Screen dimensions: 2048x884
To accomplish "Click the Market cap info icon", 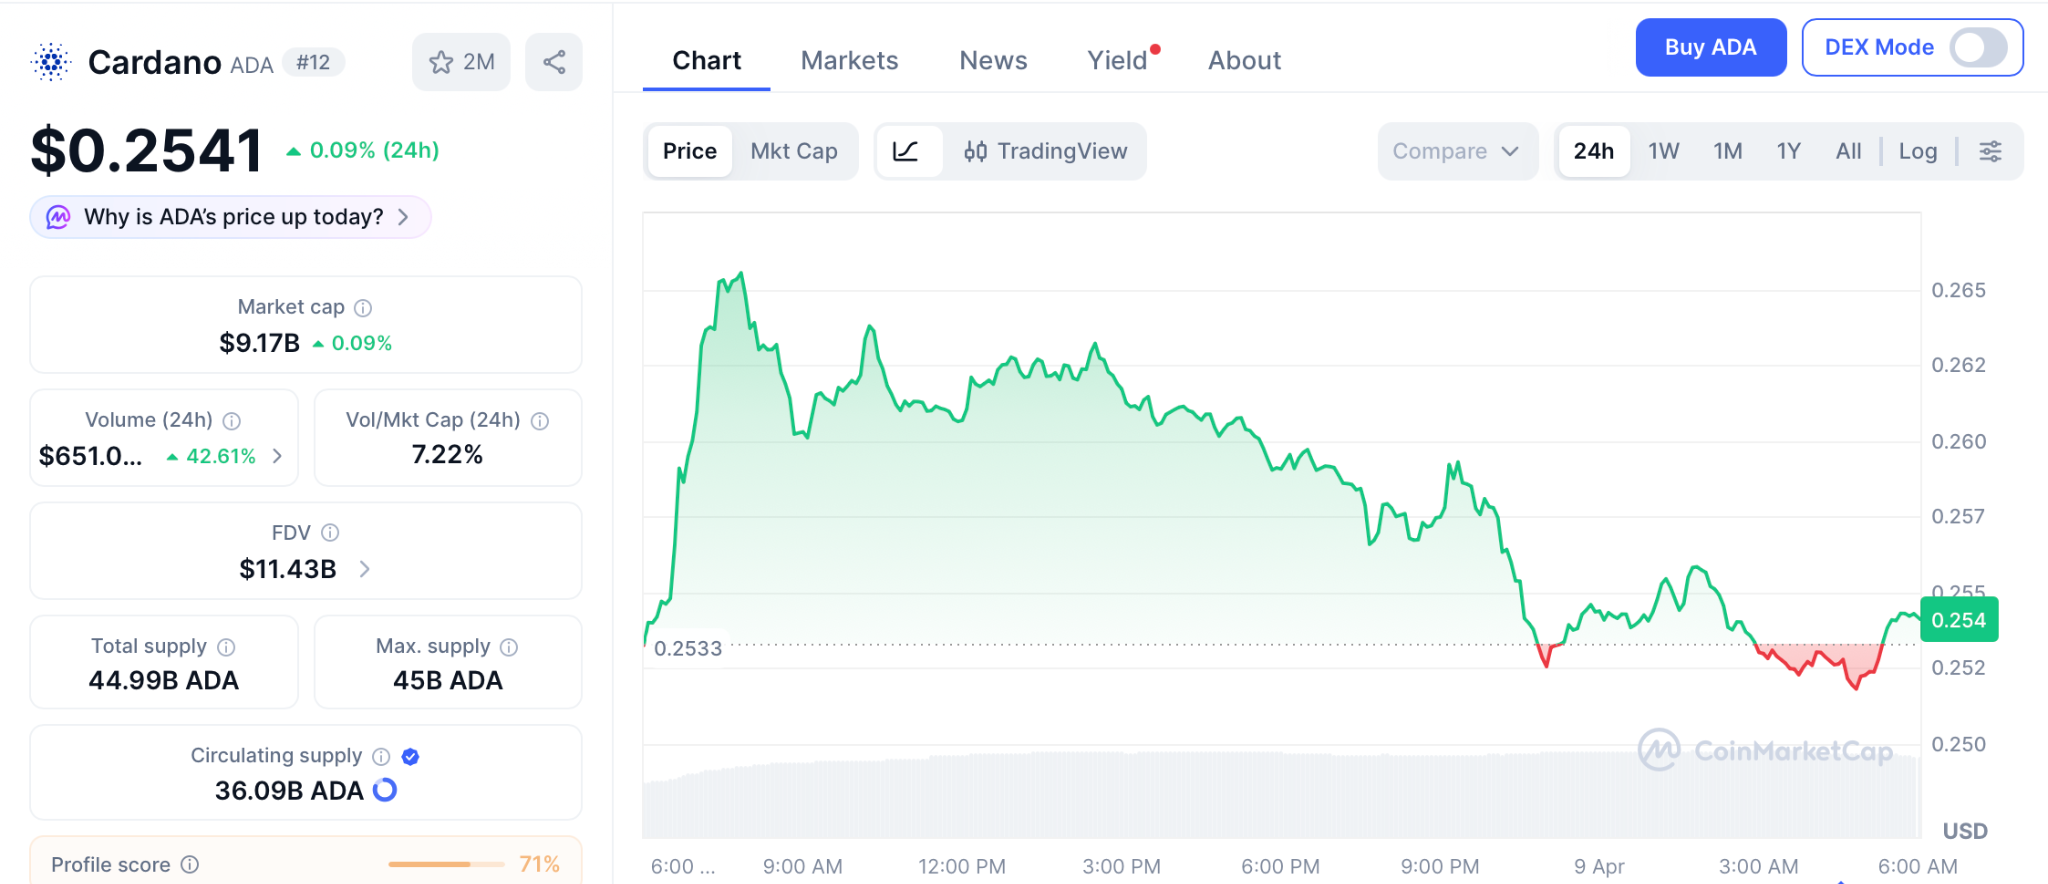I will 363,308.
